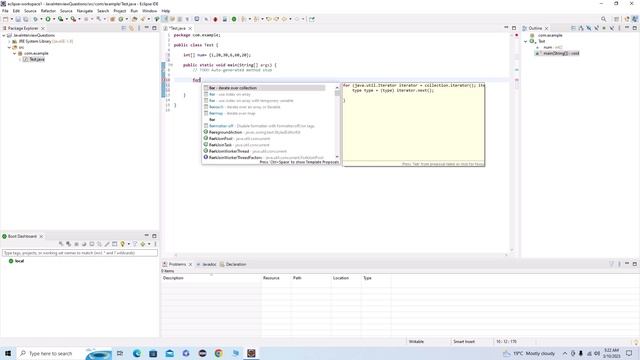Screen dimensions: 640x360
Task: Open Google Chrome from the taskbar
Action: point(219,353)
